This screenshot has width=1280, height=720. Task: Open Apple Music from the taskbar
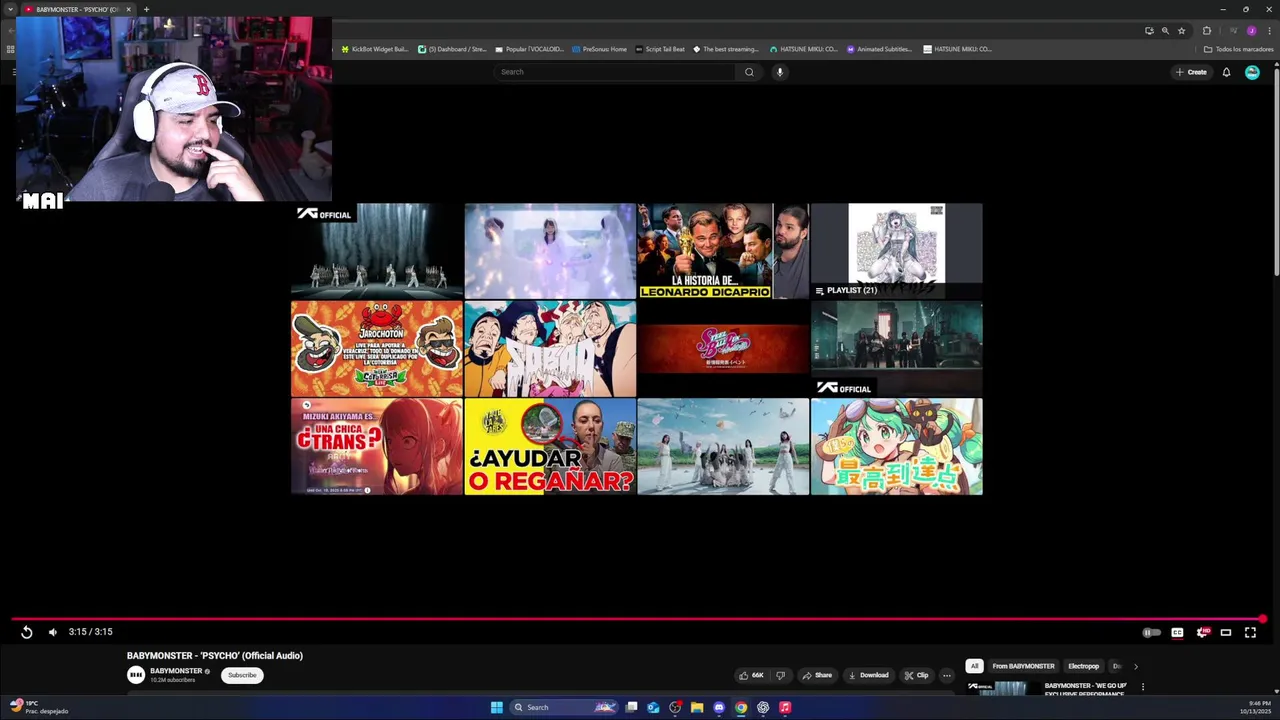point(785,707)
